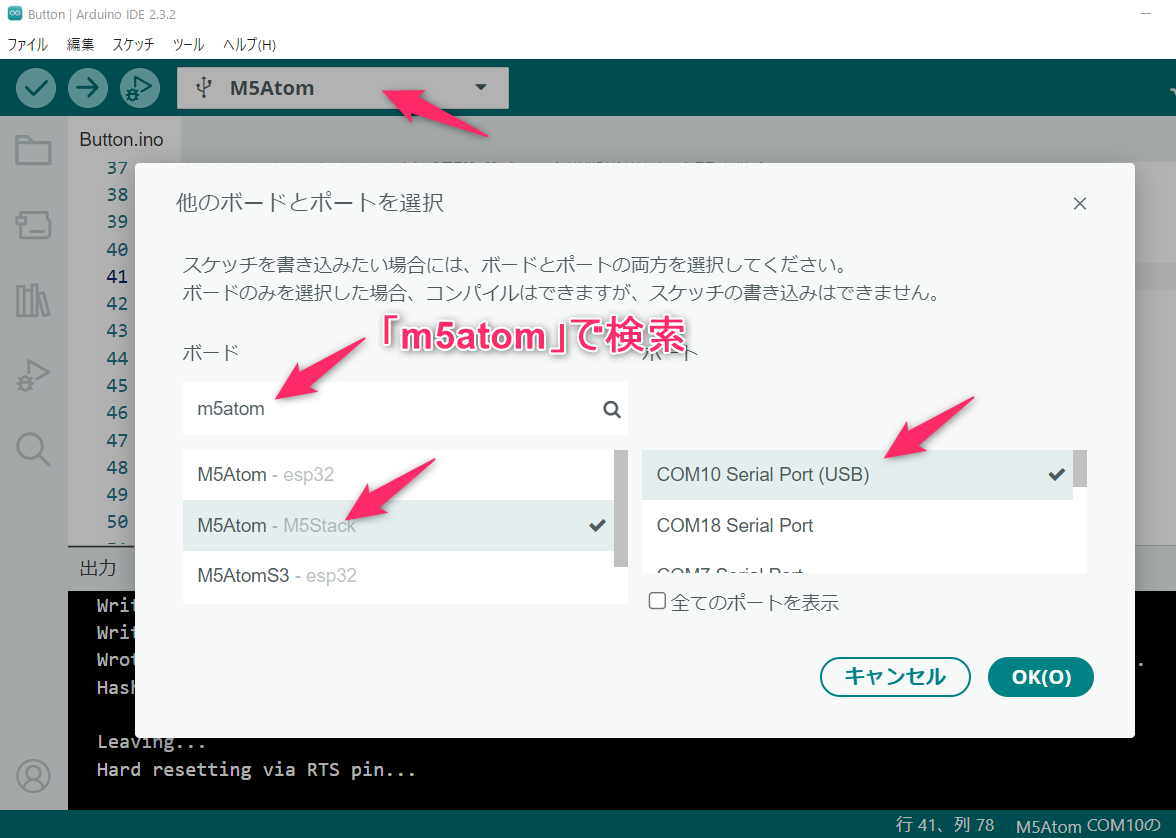
Task: Open the スケッチ menu
Action: 134,44
